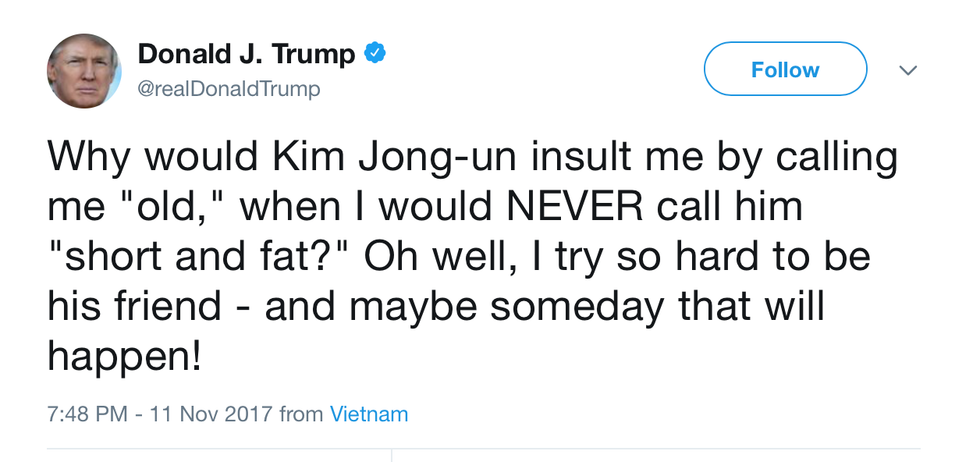Click the Donald J. Trump display name

pyautogui.click(x=246, y=54)
